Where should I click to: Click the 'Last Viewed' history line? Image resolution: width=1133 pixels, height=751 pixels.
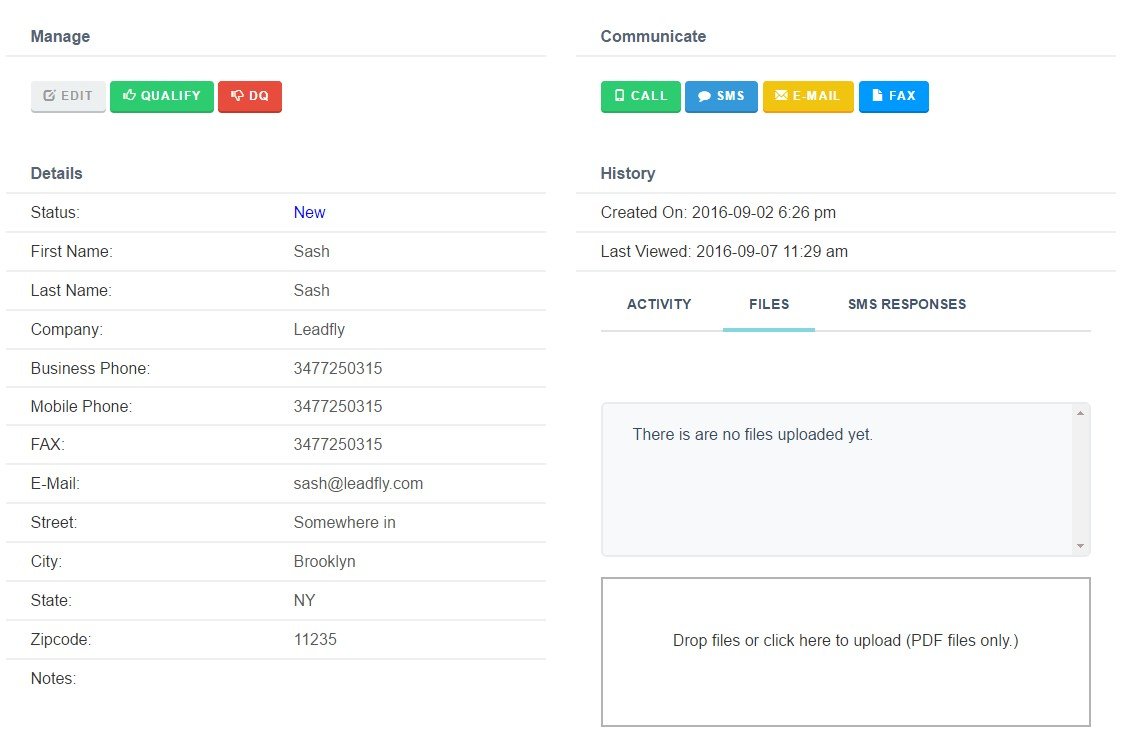724,252
